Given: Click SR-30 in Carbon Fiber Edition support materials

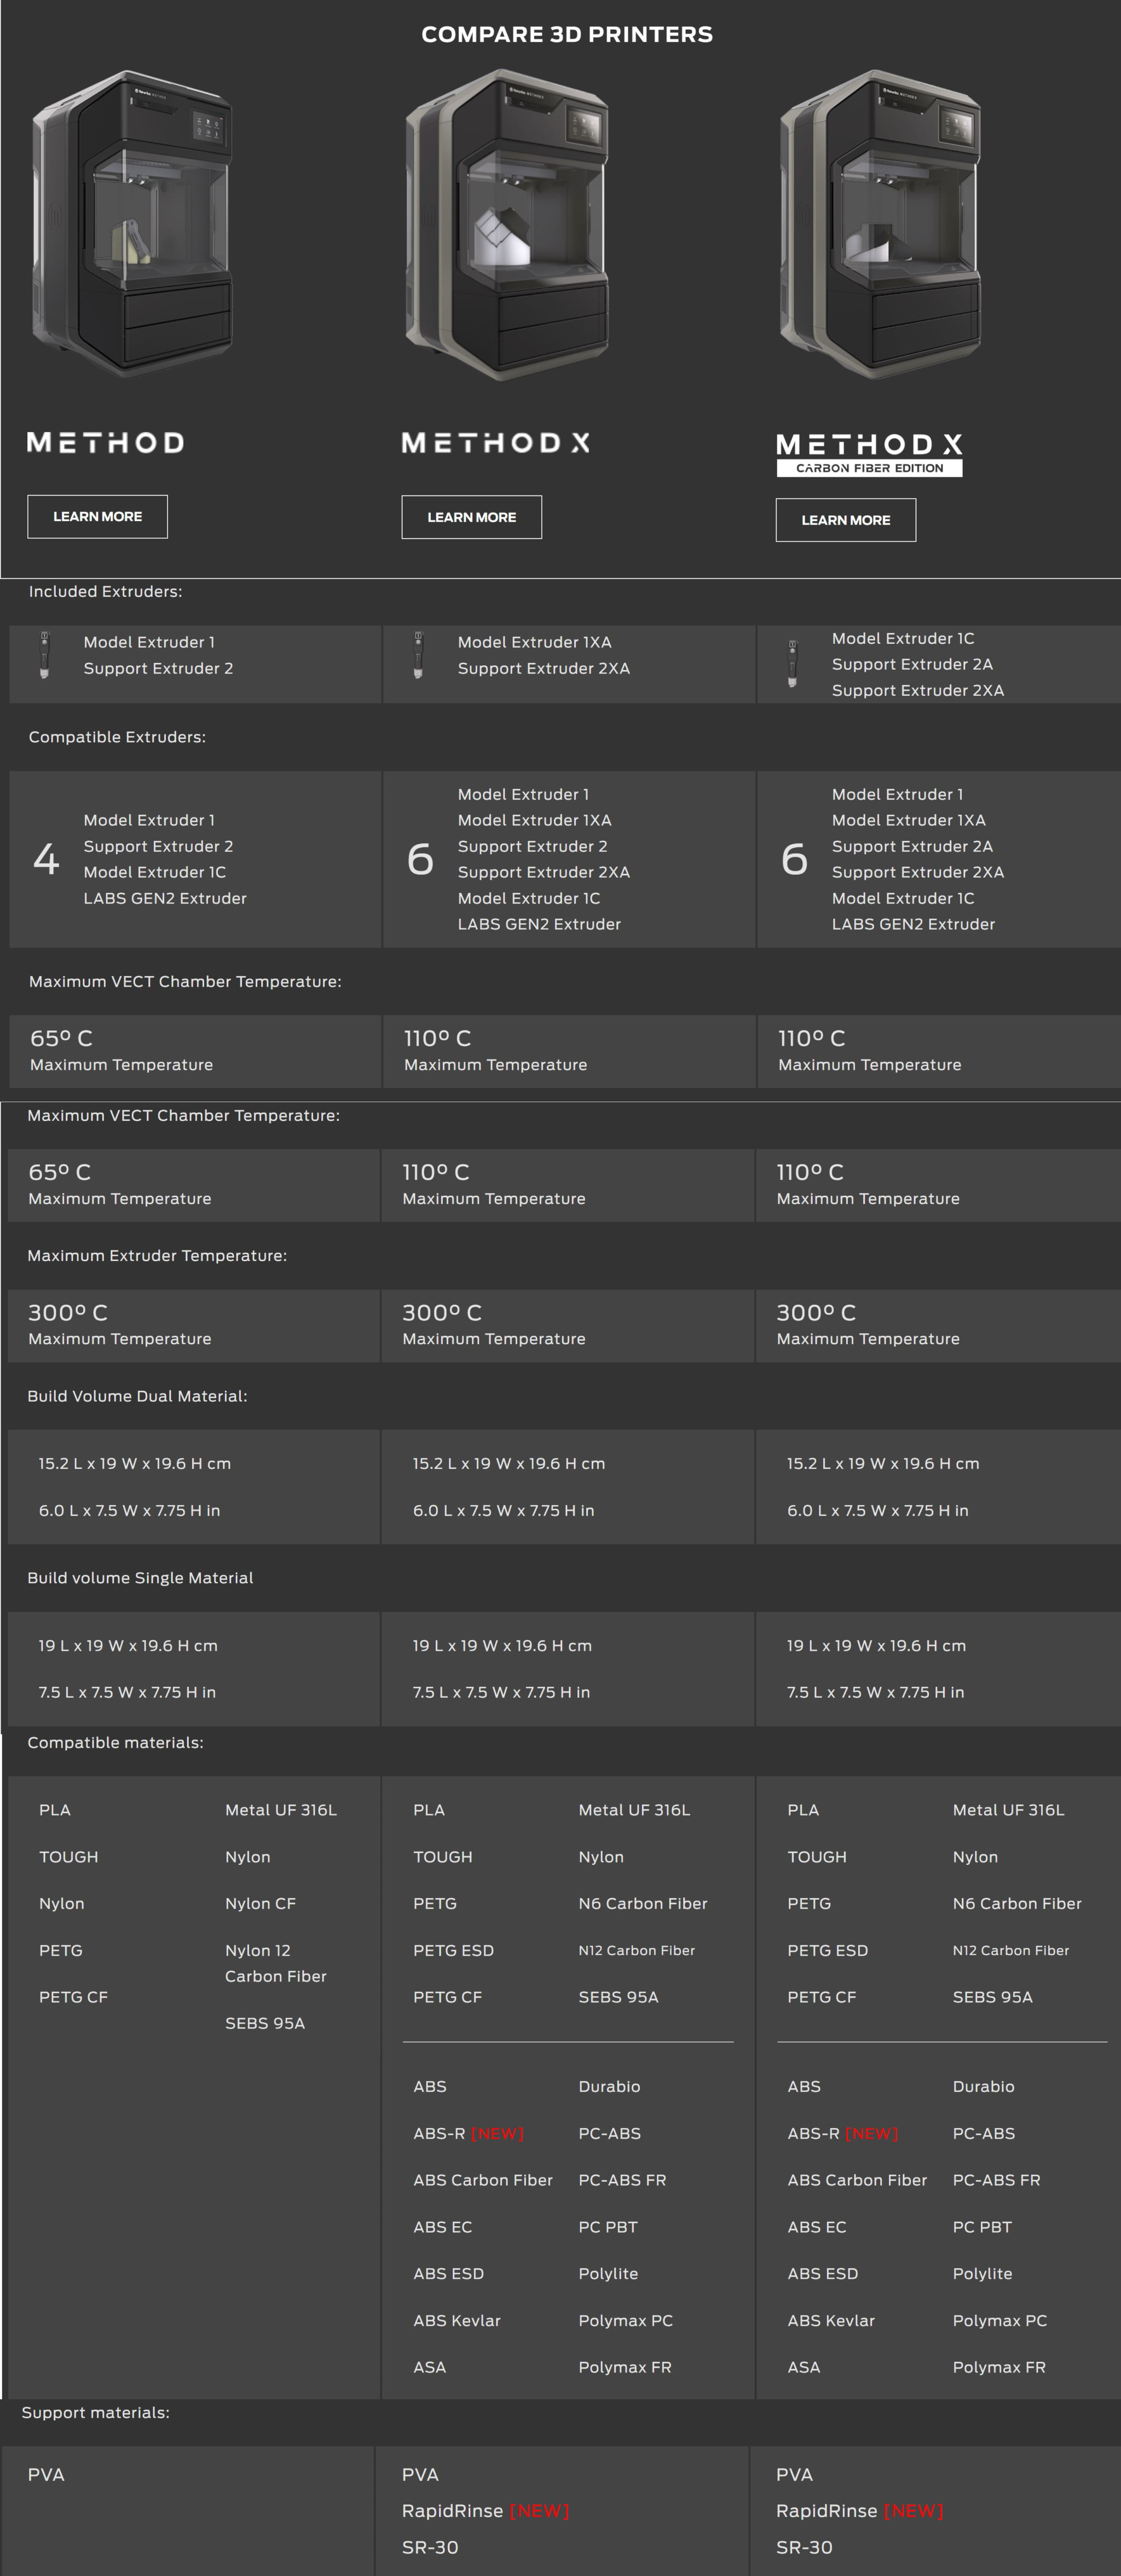Looking at the screenshot, I should (804, 2547).
